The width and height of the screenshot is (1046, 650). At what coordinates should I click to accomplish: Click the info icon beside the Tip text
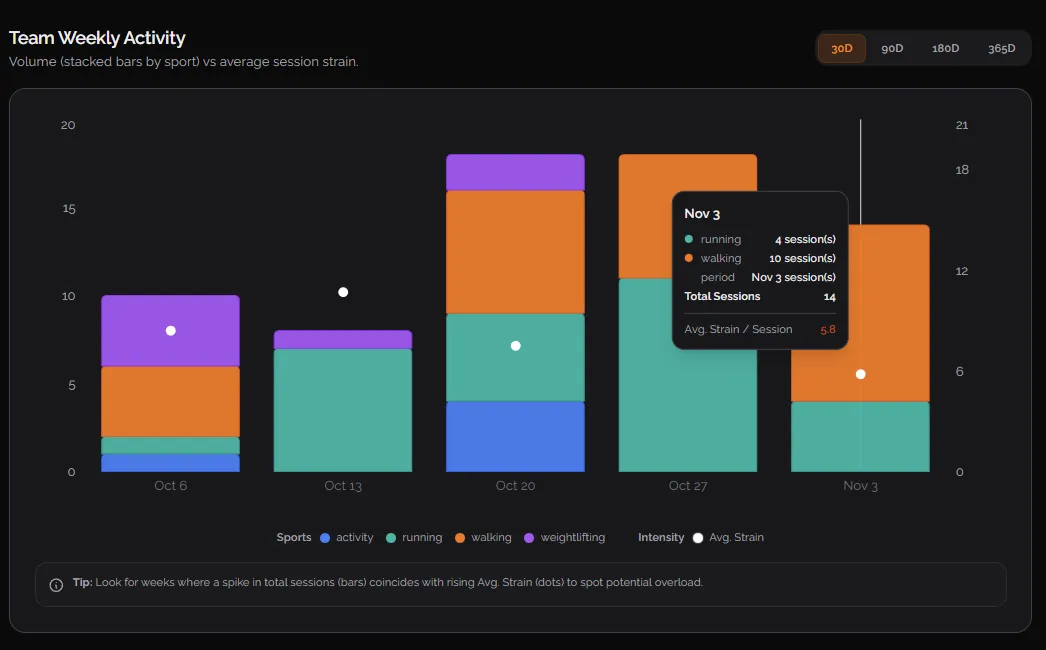[x=56, y=583]
